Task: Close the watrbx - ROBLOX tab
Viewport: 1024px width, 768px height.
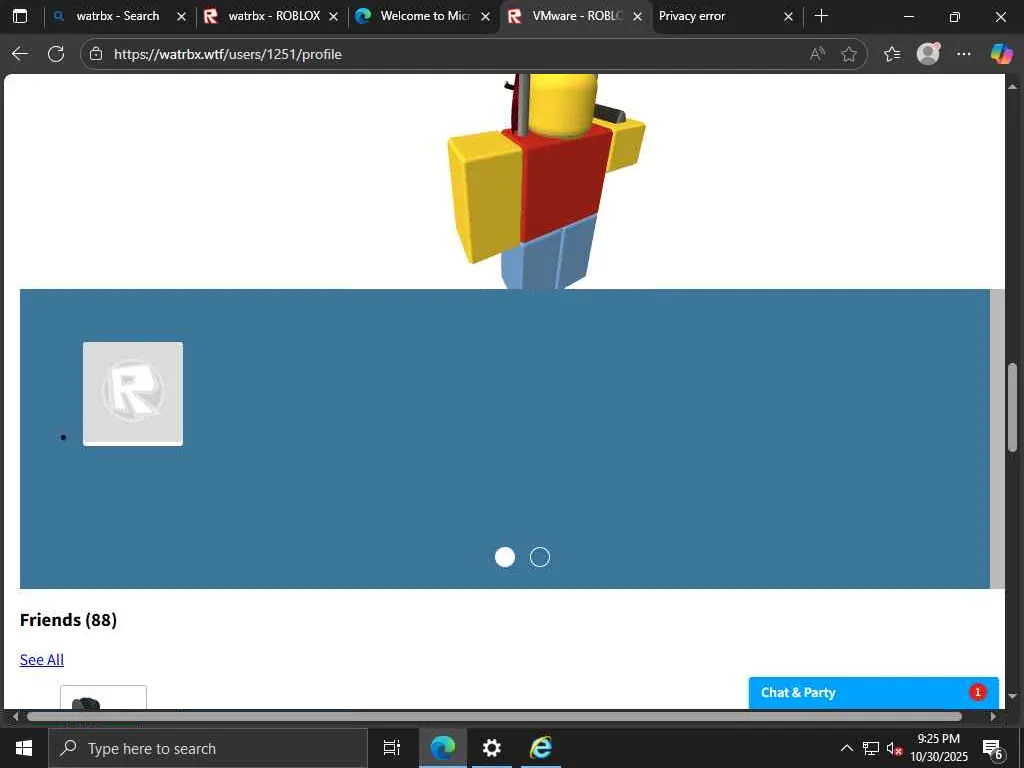Action: pos(334,16)
